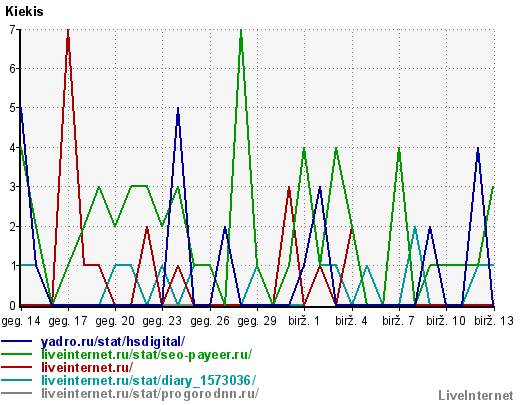
Task: Click the 'geg. 20' x-axis date label
Action: [115, 321]
